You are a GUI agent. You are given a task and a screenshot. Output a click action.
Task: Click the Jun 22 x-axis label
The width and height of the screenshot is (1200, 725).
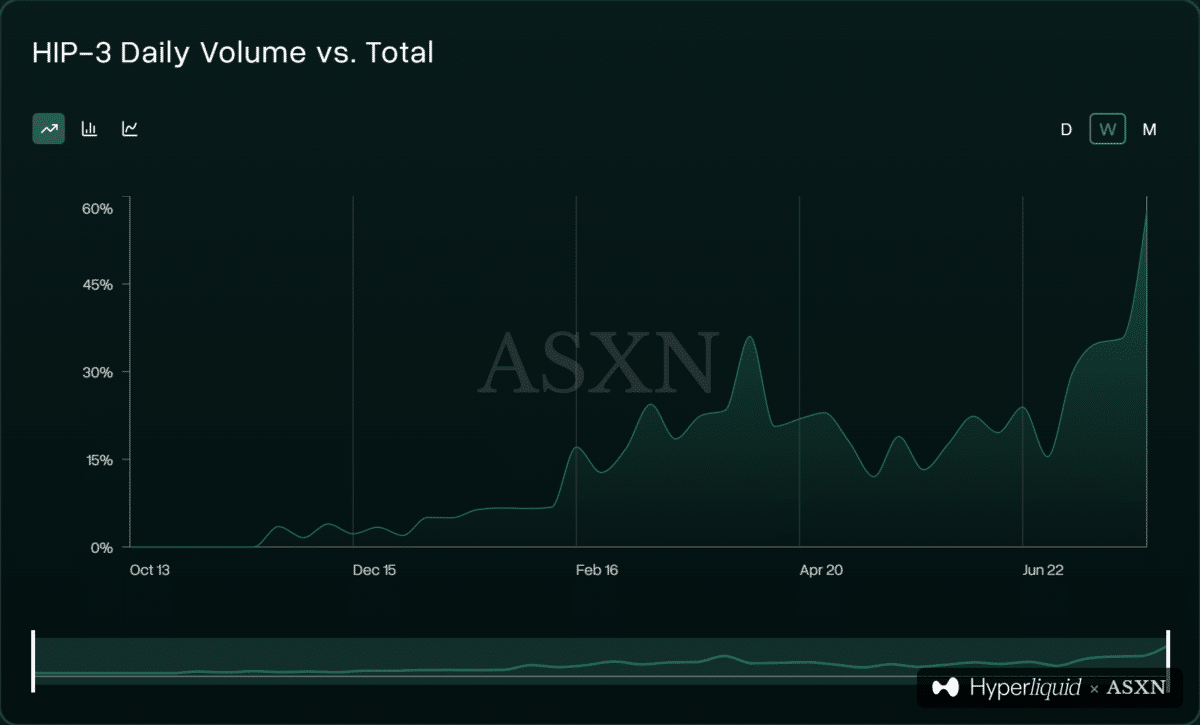tap(1043, 571)
